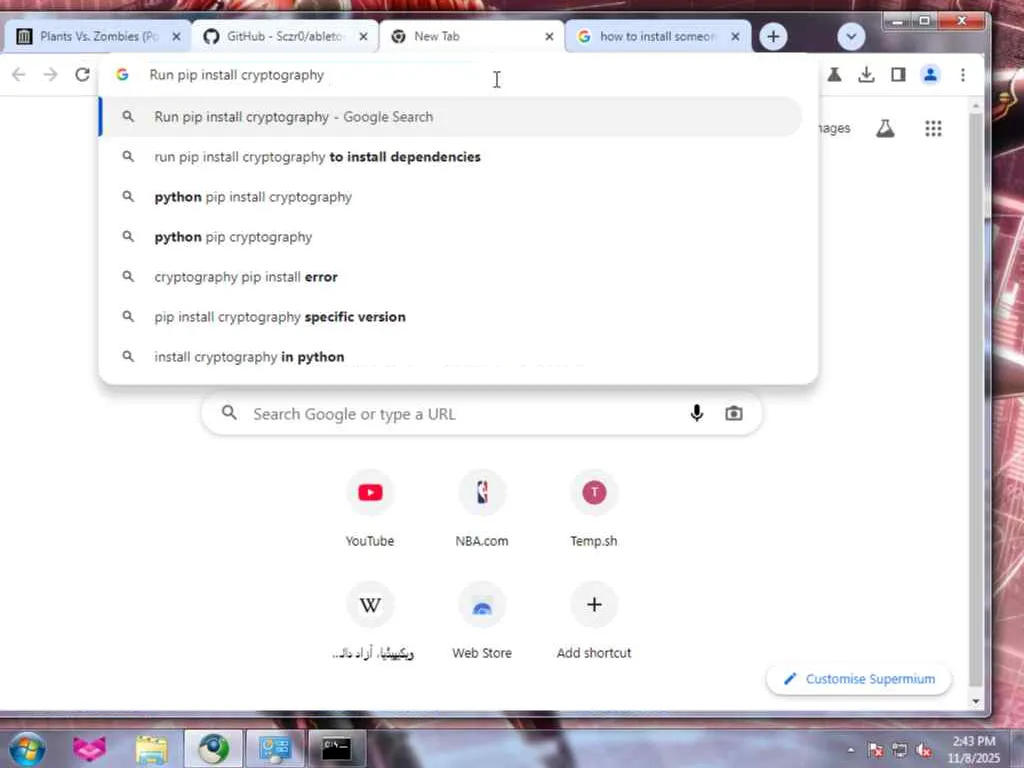Choose the specific version suggestion
The width and height of the screenshot is (1024, 768).
tap(451, 316)
